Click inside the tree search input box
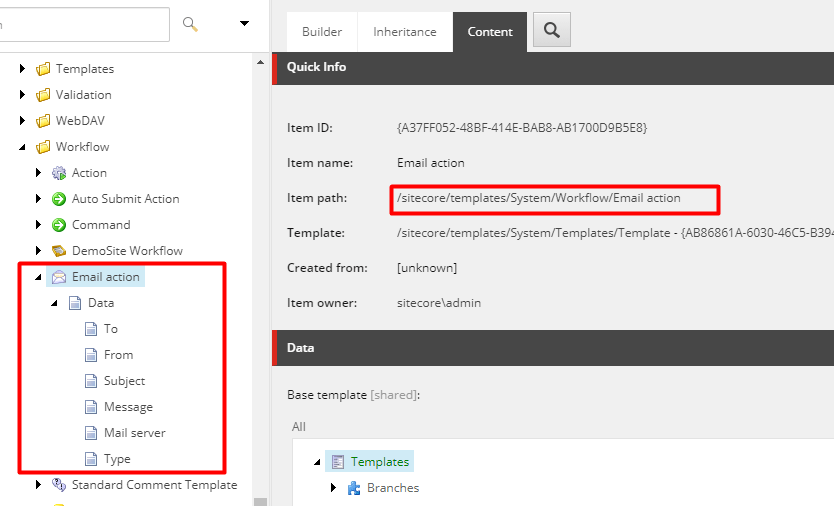Viewport: 834px width, 506px height. (x=80, y=24)
